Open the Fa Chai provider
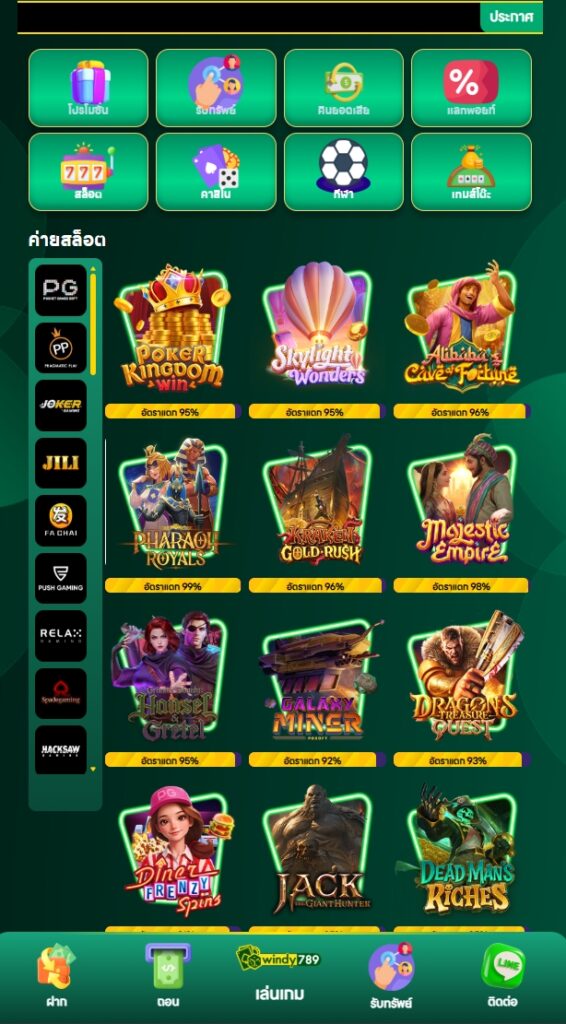The height and width of the screenshot is (1024, 566). (x=61, y=520)
